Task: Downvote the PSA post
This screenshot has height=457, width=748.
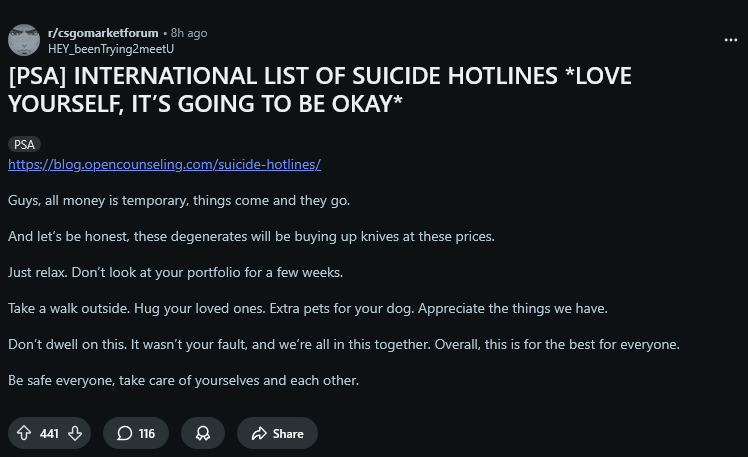Action: coord(74,433)
